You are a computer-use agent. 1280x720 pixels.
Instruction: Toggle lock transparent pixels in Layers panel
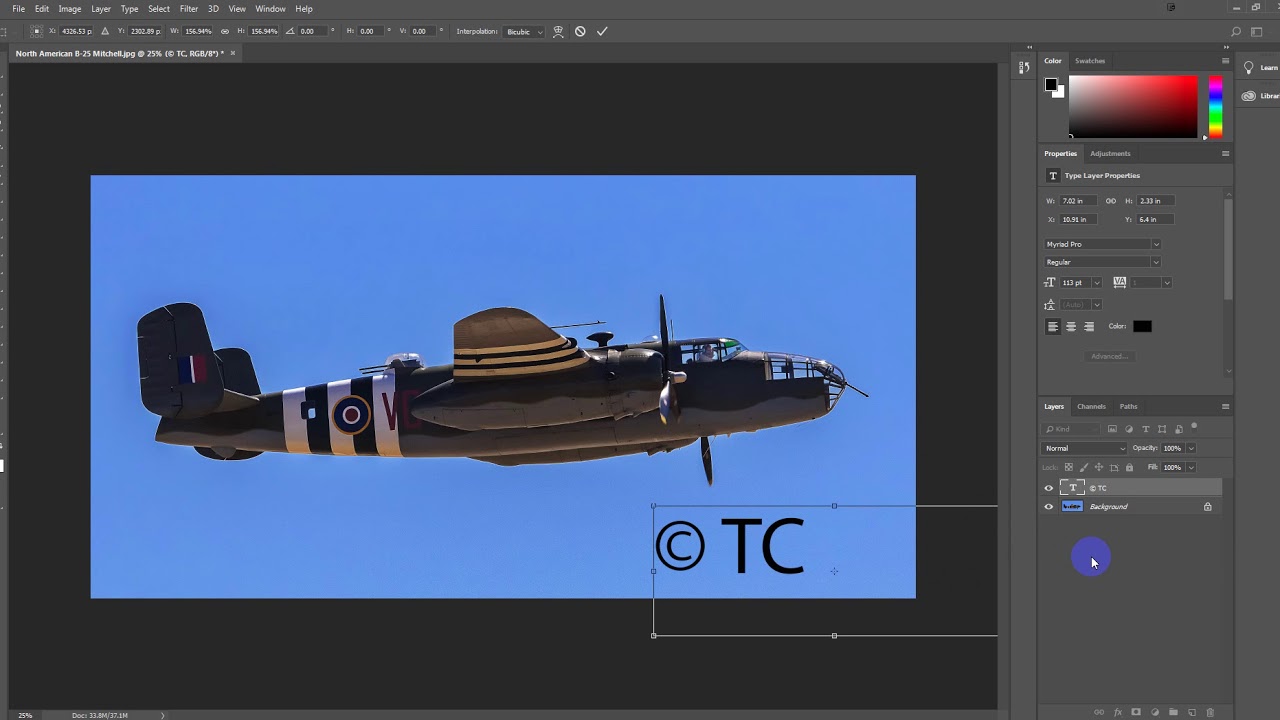point(1068,467)
